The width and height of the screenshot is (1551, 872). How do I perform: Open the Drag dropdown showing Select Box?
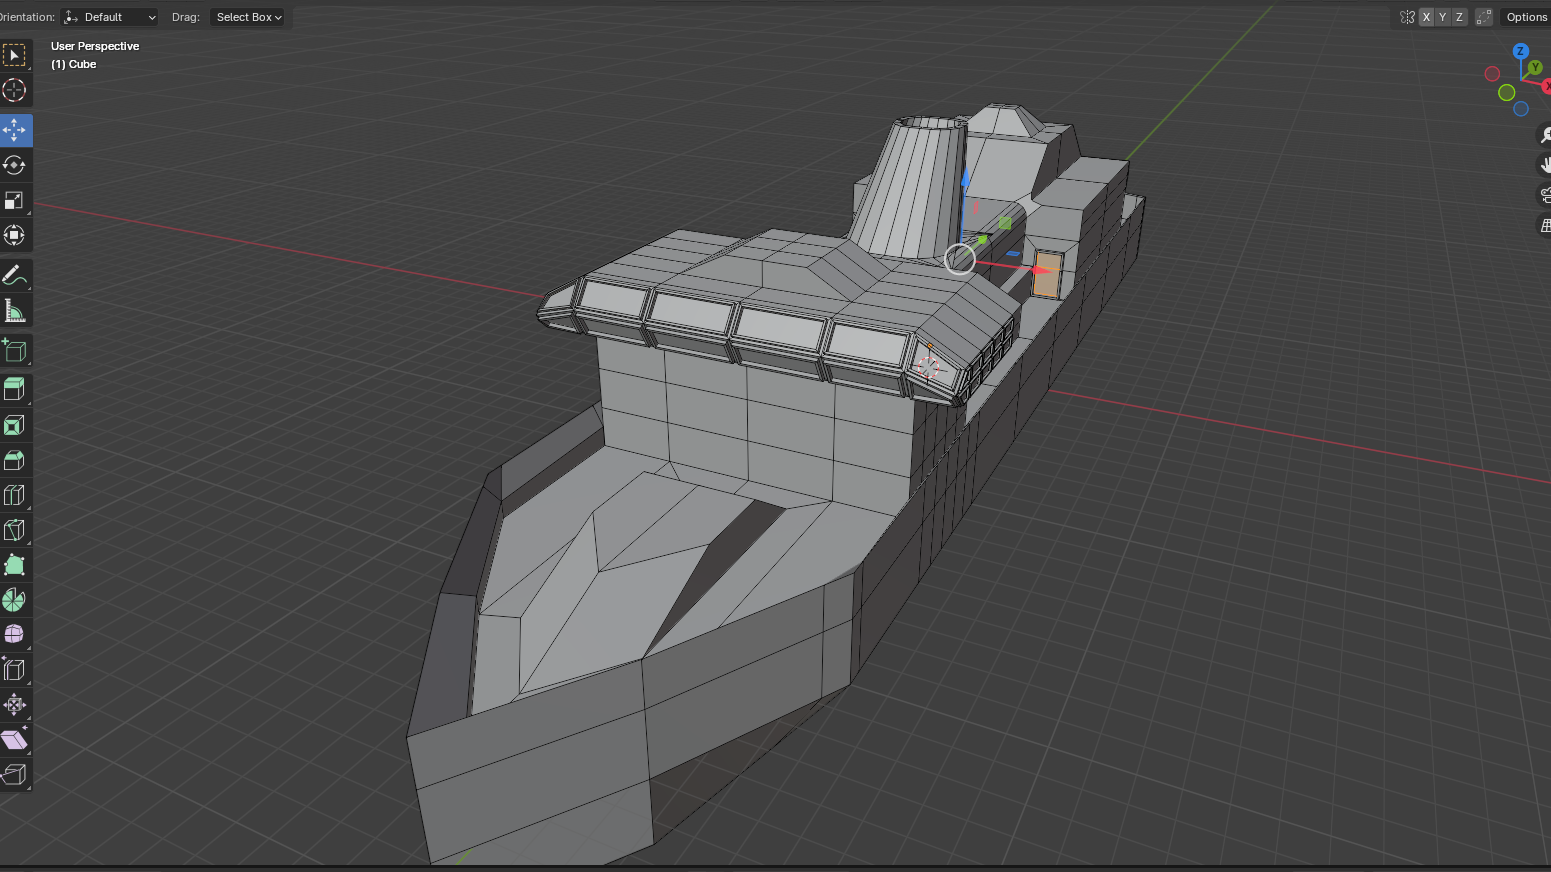(x=248, y=17)
